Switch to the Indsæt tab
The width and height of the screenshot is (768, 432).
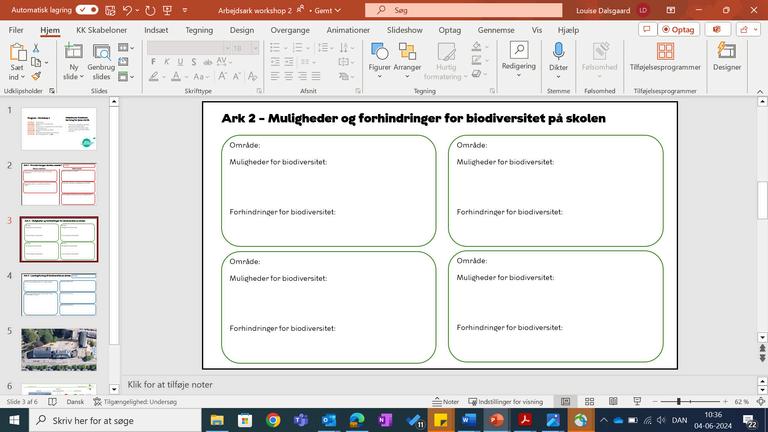[156, 30]
